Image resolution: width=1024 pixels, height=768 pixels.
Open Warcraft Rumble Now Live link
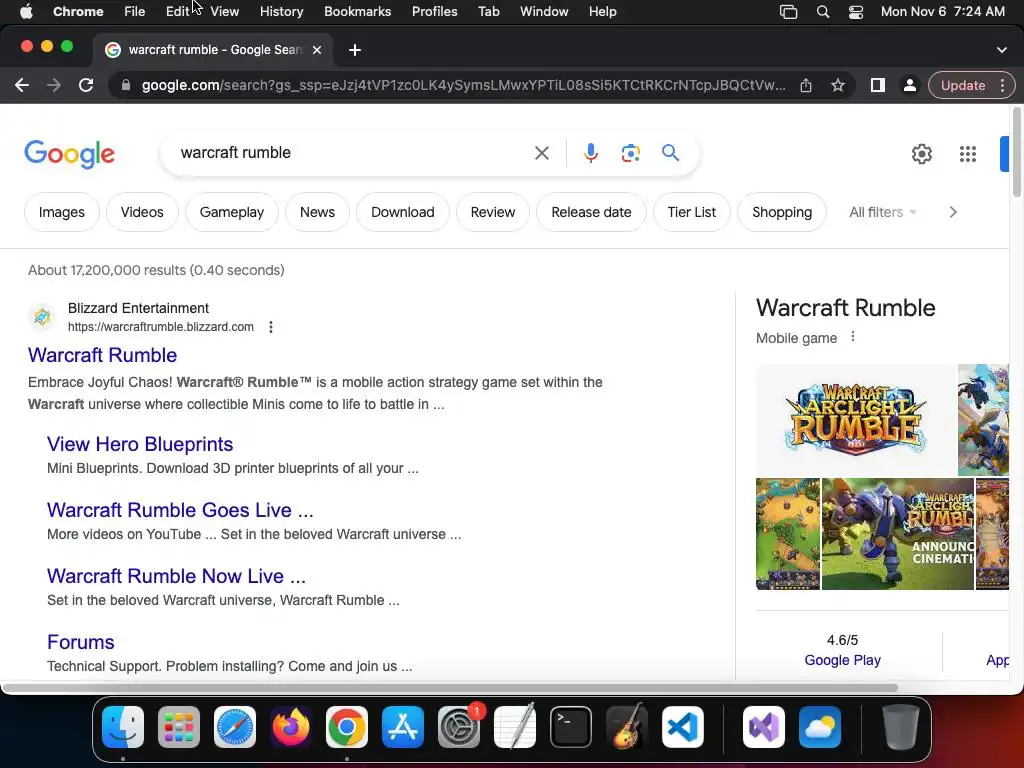pos(176,576)
